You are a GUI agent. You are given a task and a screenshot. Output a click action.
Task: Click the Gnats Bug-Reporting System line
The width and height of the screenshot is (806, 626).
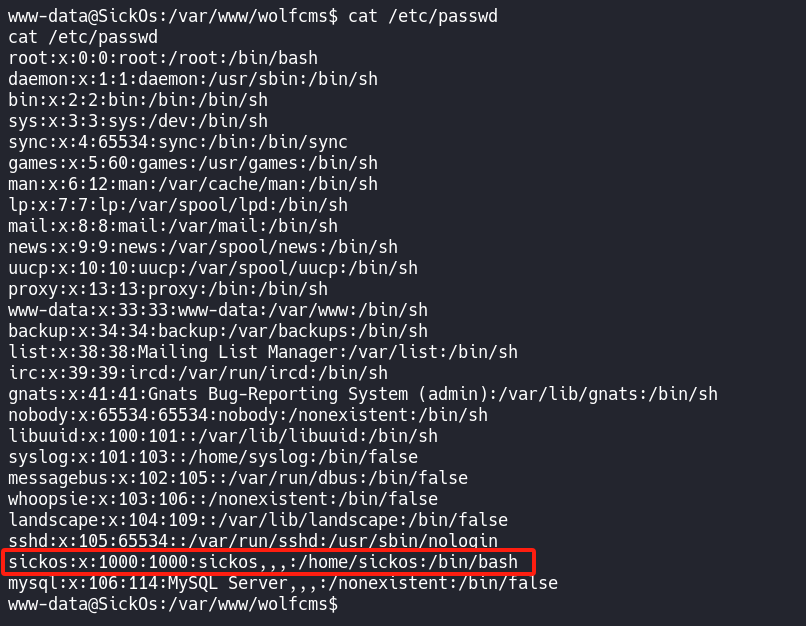tap(363, 394)
